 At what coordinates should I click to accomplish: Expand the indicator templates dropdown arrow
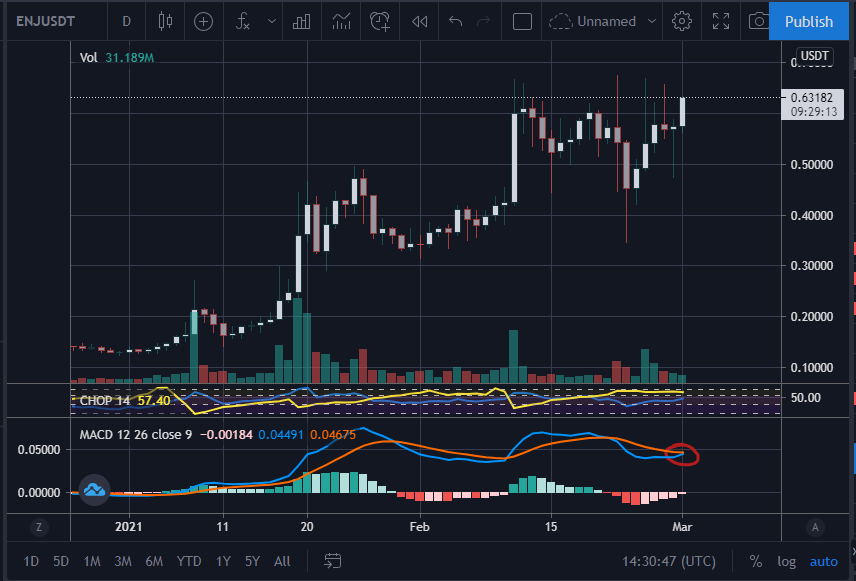(271, 21)
